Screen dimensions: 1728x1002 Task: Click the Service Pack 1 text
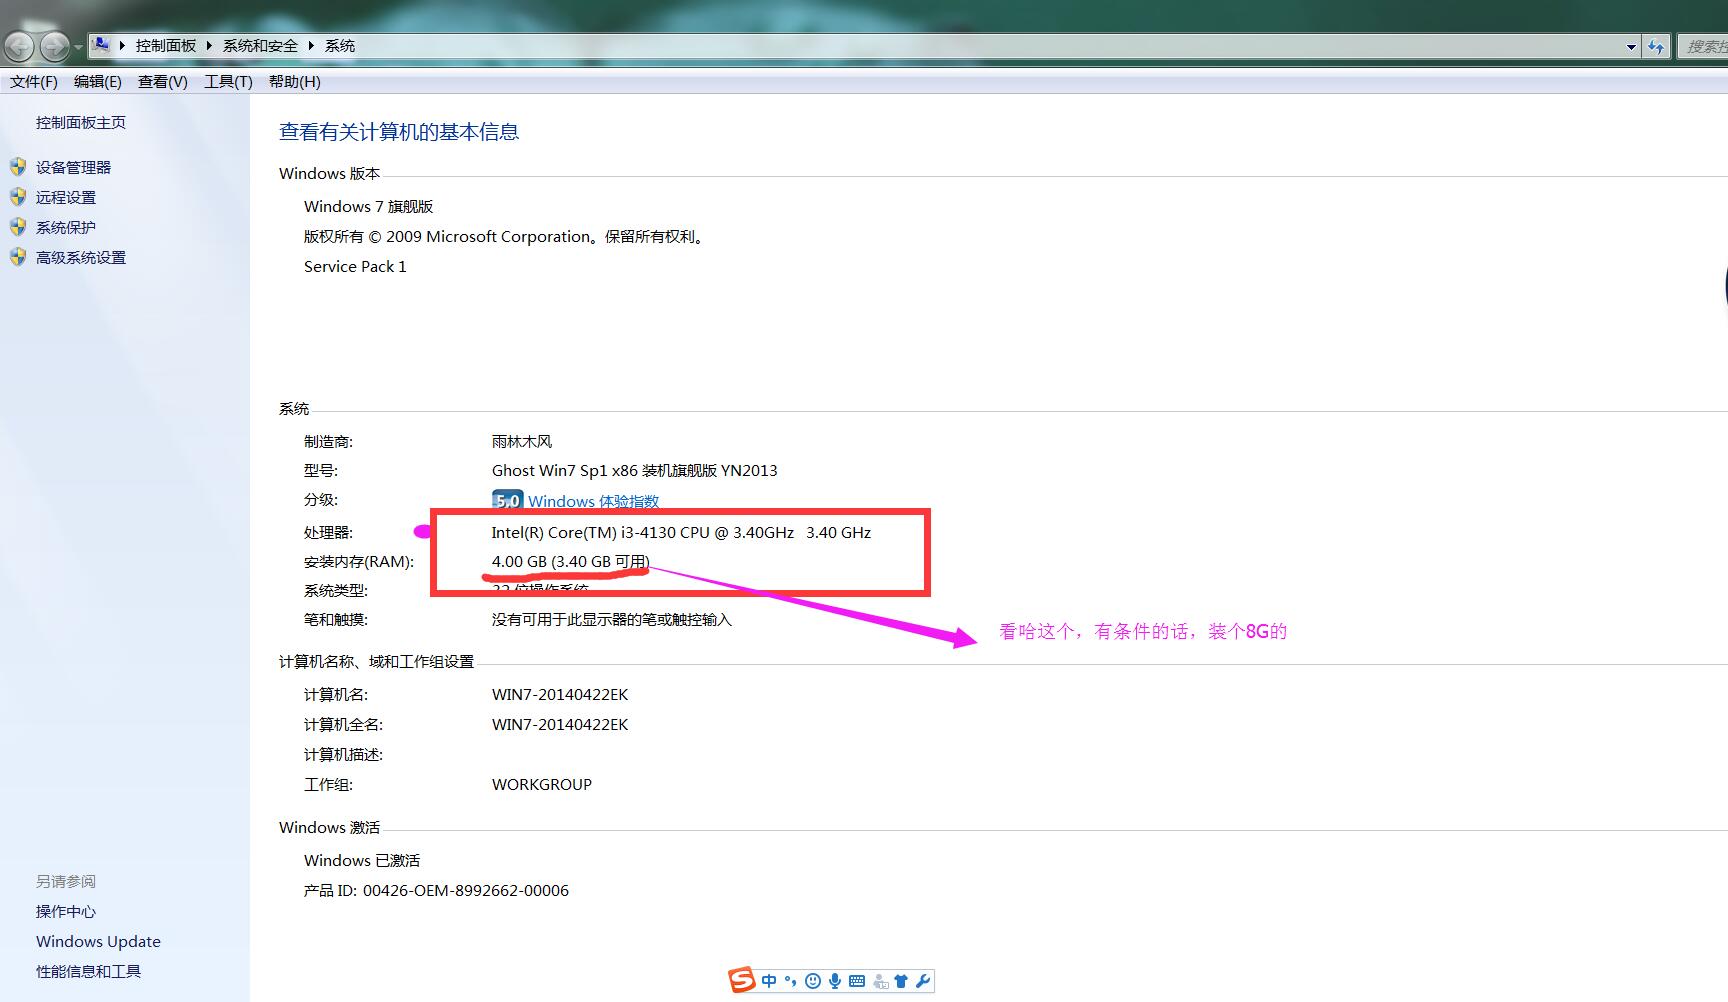[x=355, y=267]
